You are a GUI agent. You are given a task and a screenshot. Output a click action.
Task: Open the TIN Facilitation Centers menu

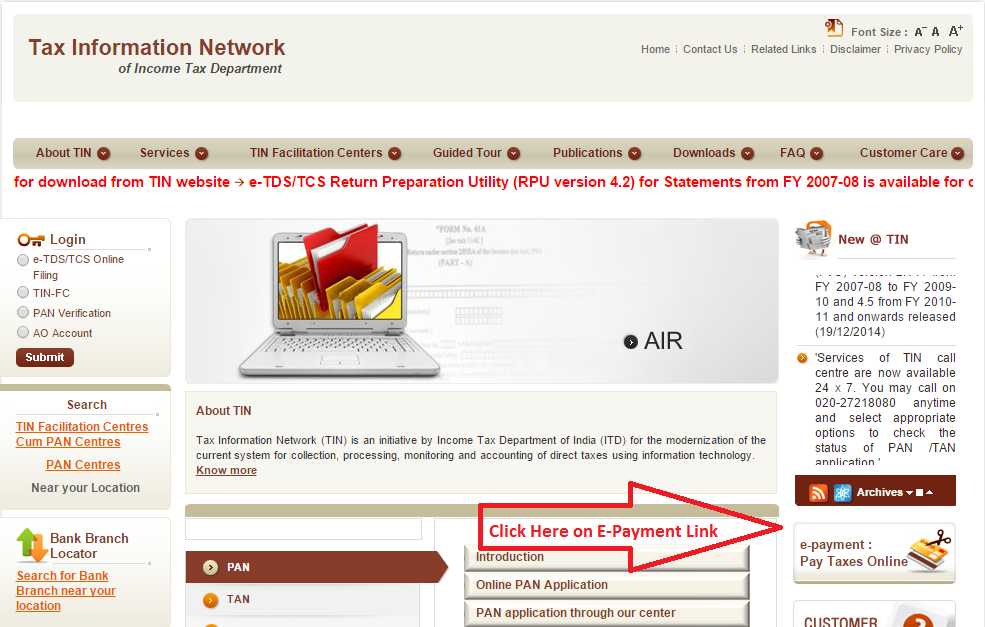click(x=316, y=153)
